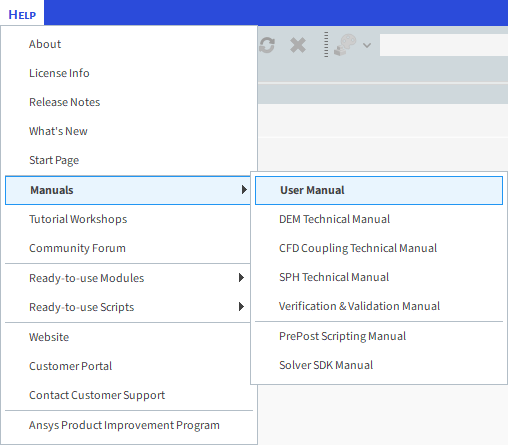
Task: Click the refresh arrows icon
Action: click(267, 45)
